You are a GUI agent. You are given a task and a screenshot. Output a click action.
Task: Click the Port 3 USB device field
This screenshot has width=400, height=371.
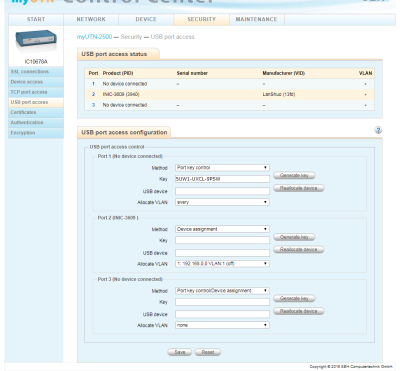pyautogui.click(x=222, y=314)
